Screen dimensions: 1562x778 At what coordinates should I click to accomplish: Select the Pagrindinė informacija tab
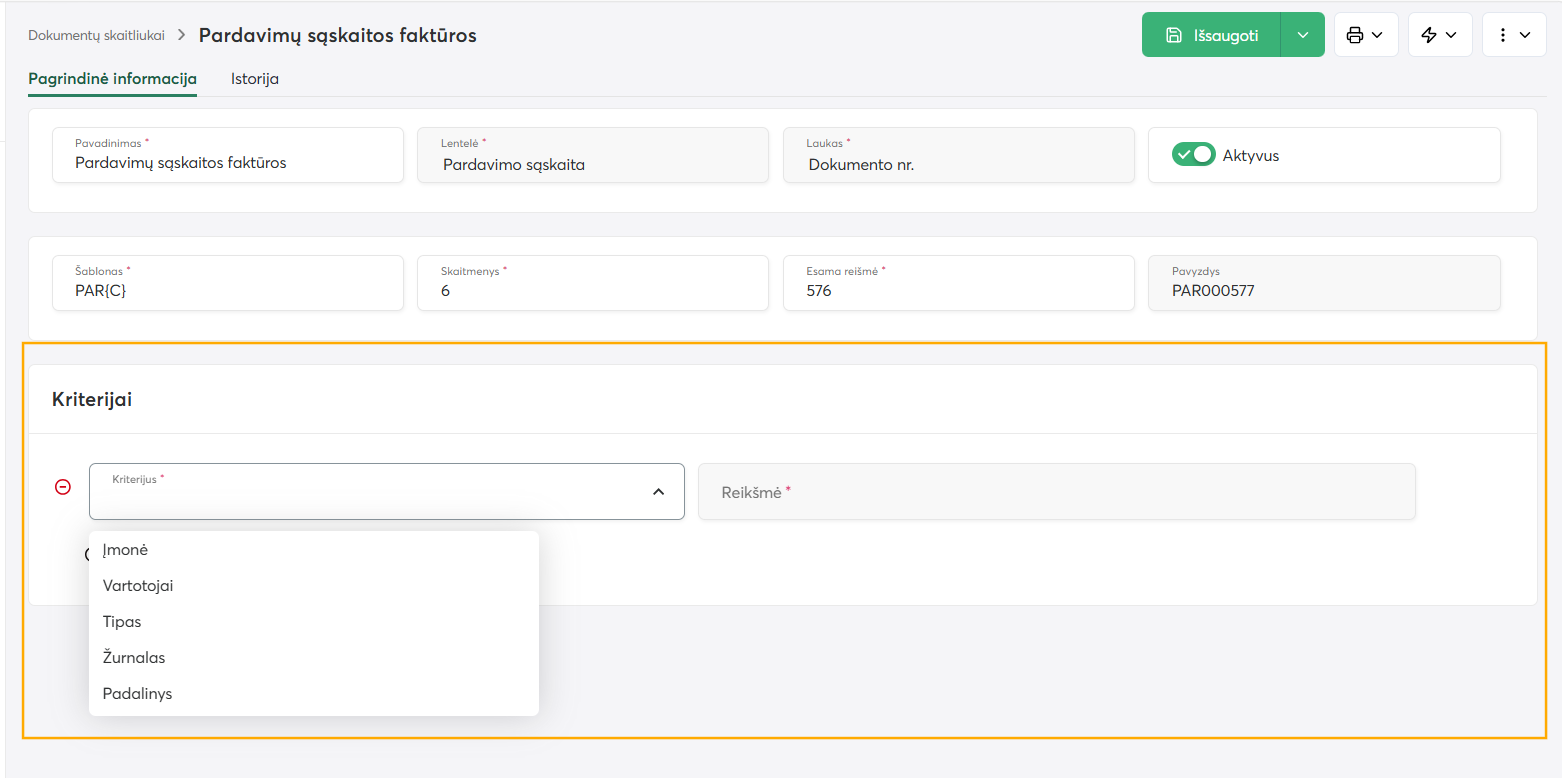click(x=112, y=79)
